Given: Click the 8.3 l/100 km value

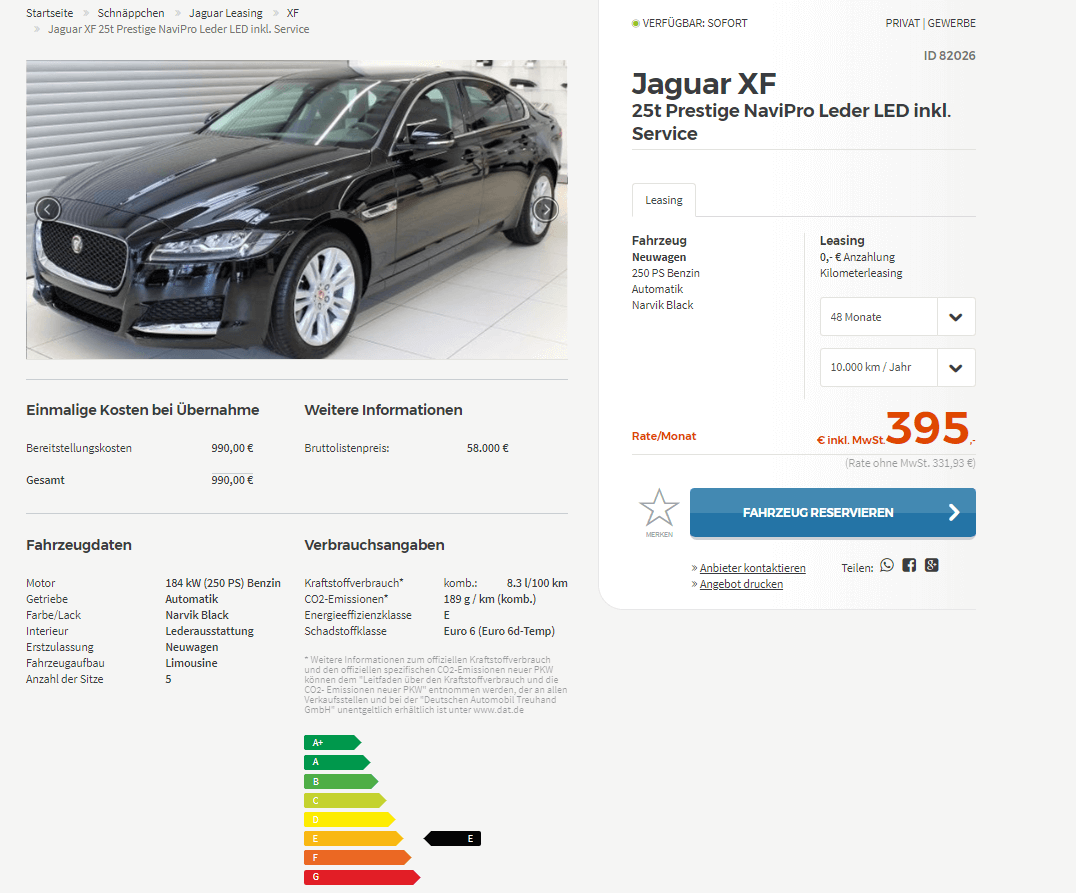Looking at the screenshot, I should [x=537, y=583].
